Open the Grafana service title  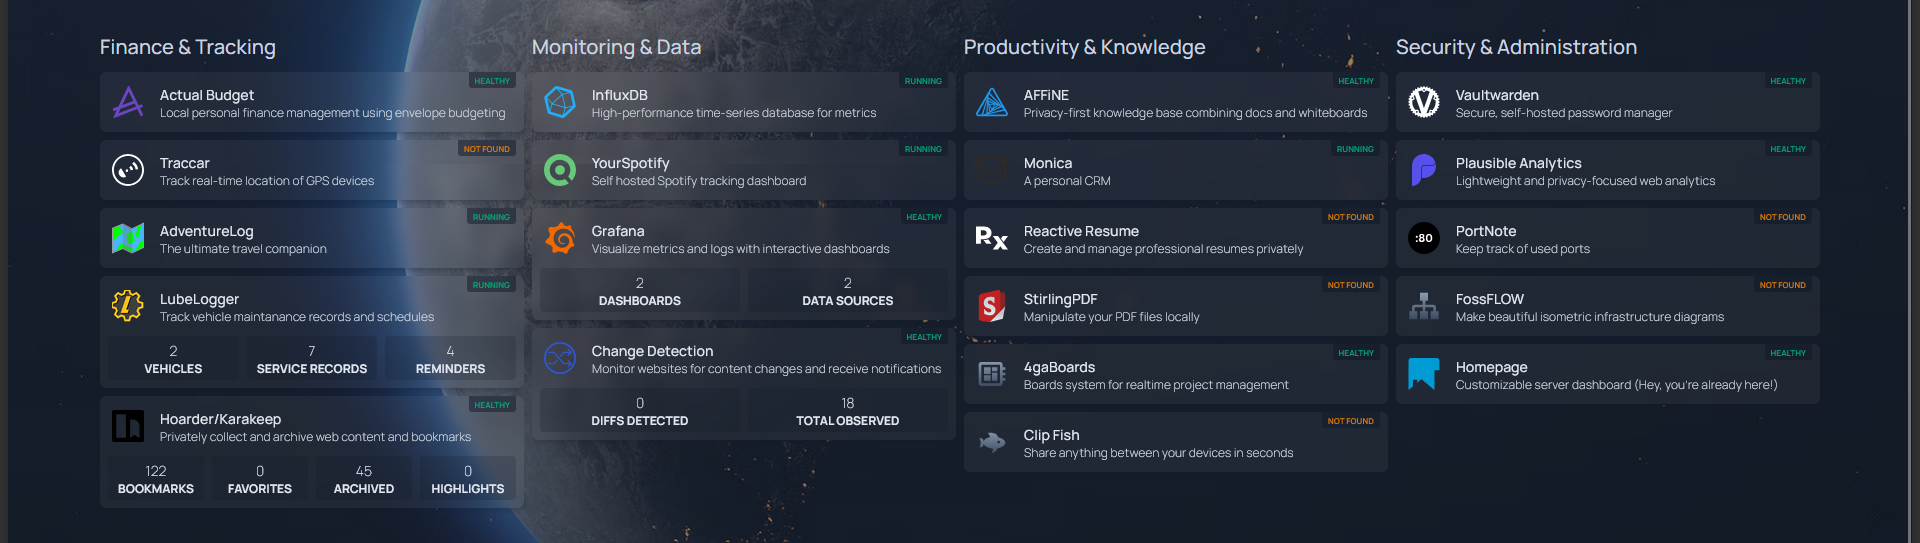[618, 231]
